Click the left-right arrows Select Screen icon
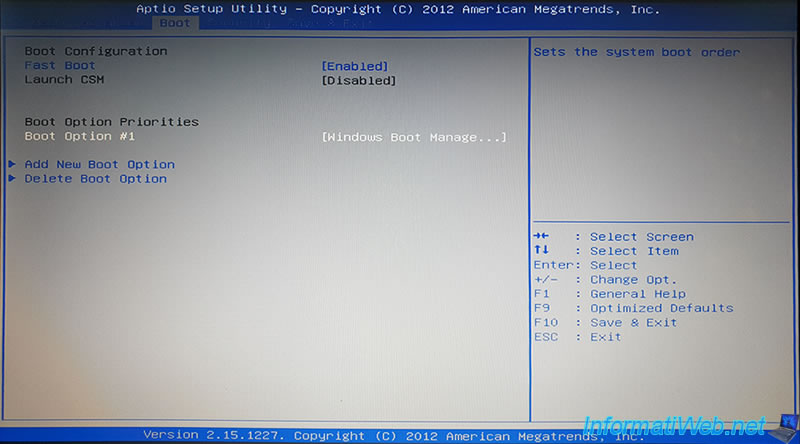Viewport: 800px width, 444px height. (541, 237)
